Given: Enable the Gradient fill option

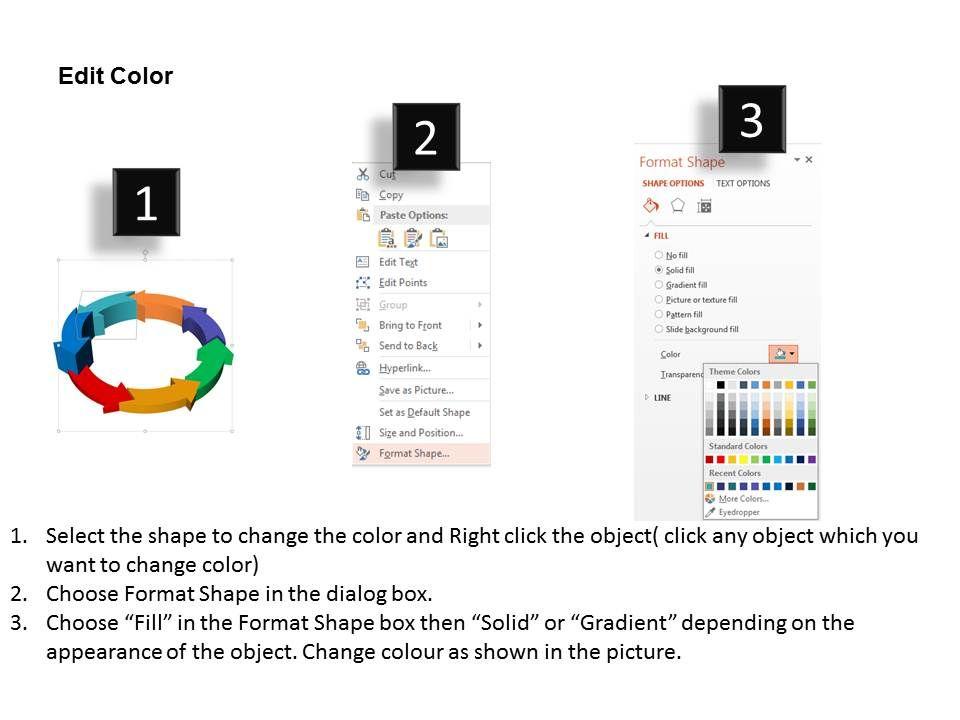Looking at the screenshot, I should pos(658,285).
